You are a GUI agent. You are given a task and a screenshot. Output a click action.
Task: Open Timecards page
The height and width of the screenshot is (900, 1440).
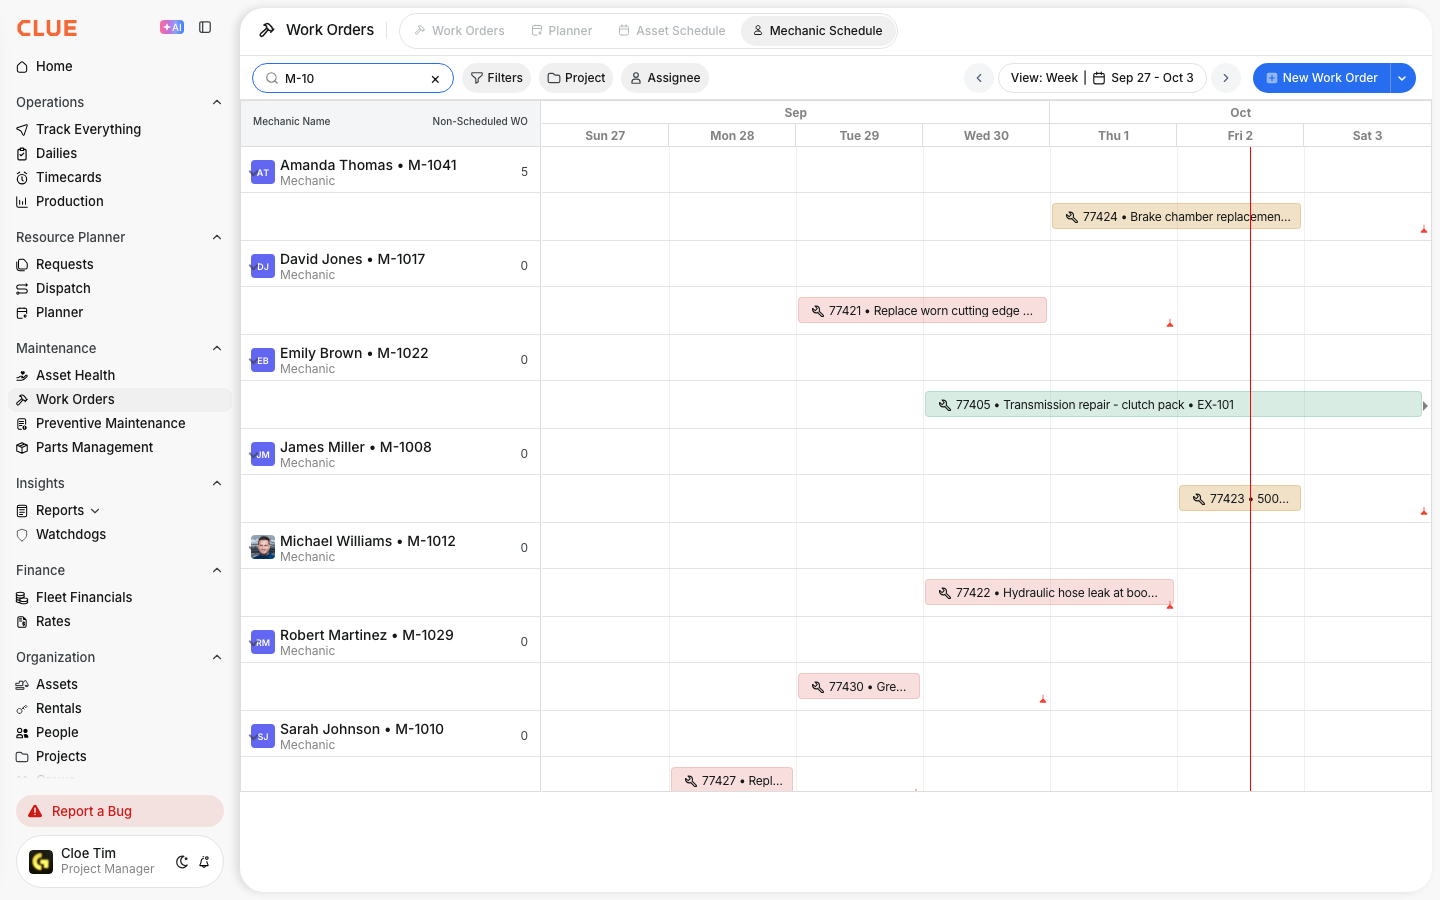click(68, 177)
